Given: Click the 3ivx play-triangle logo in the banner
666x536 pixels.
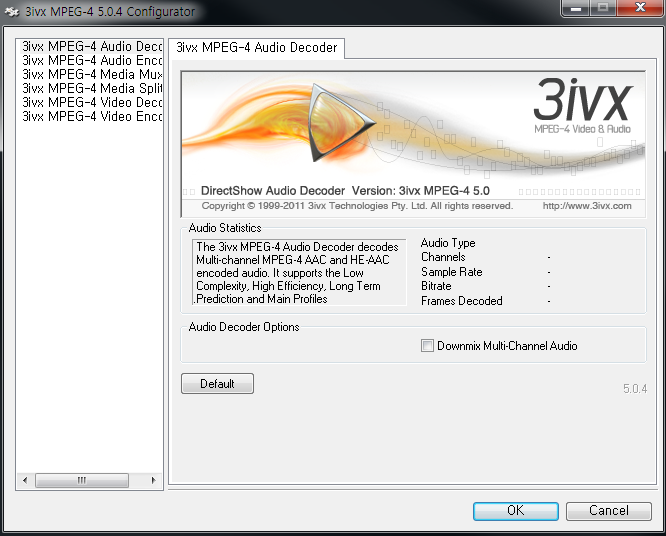Looking at the screenshot, I should (340, 122).
